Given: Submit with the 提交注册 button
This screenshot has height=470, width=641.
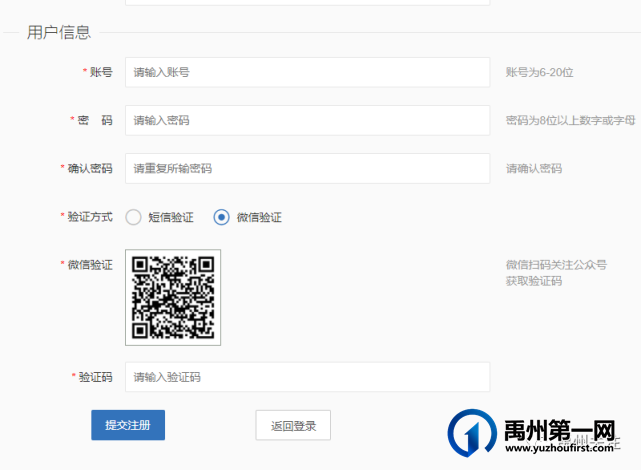Looking at the screenshot, I should (x=128, y=425).
